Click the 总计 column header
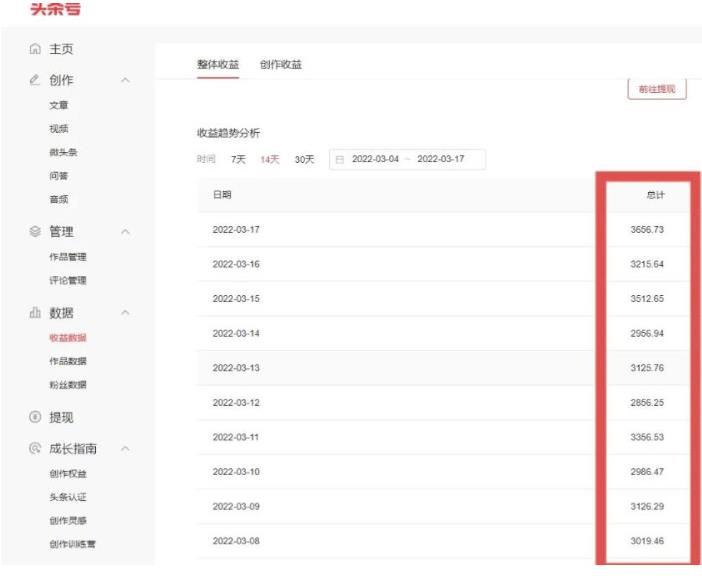Image resolution: width=702 pixels, height=576 pixels. point(655,195)
